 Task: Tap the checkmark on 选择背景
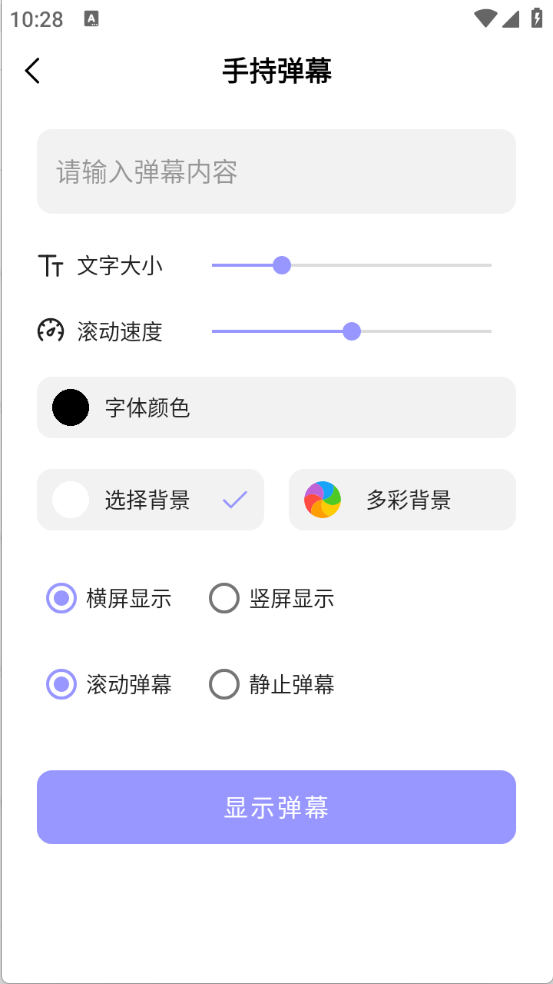click(x=235, y=500)
